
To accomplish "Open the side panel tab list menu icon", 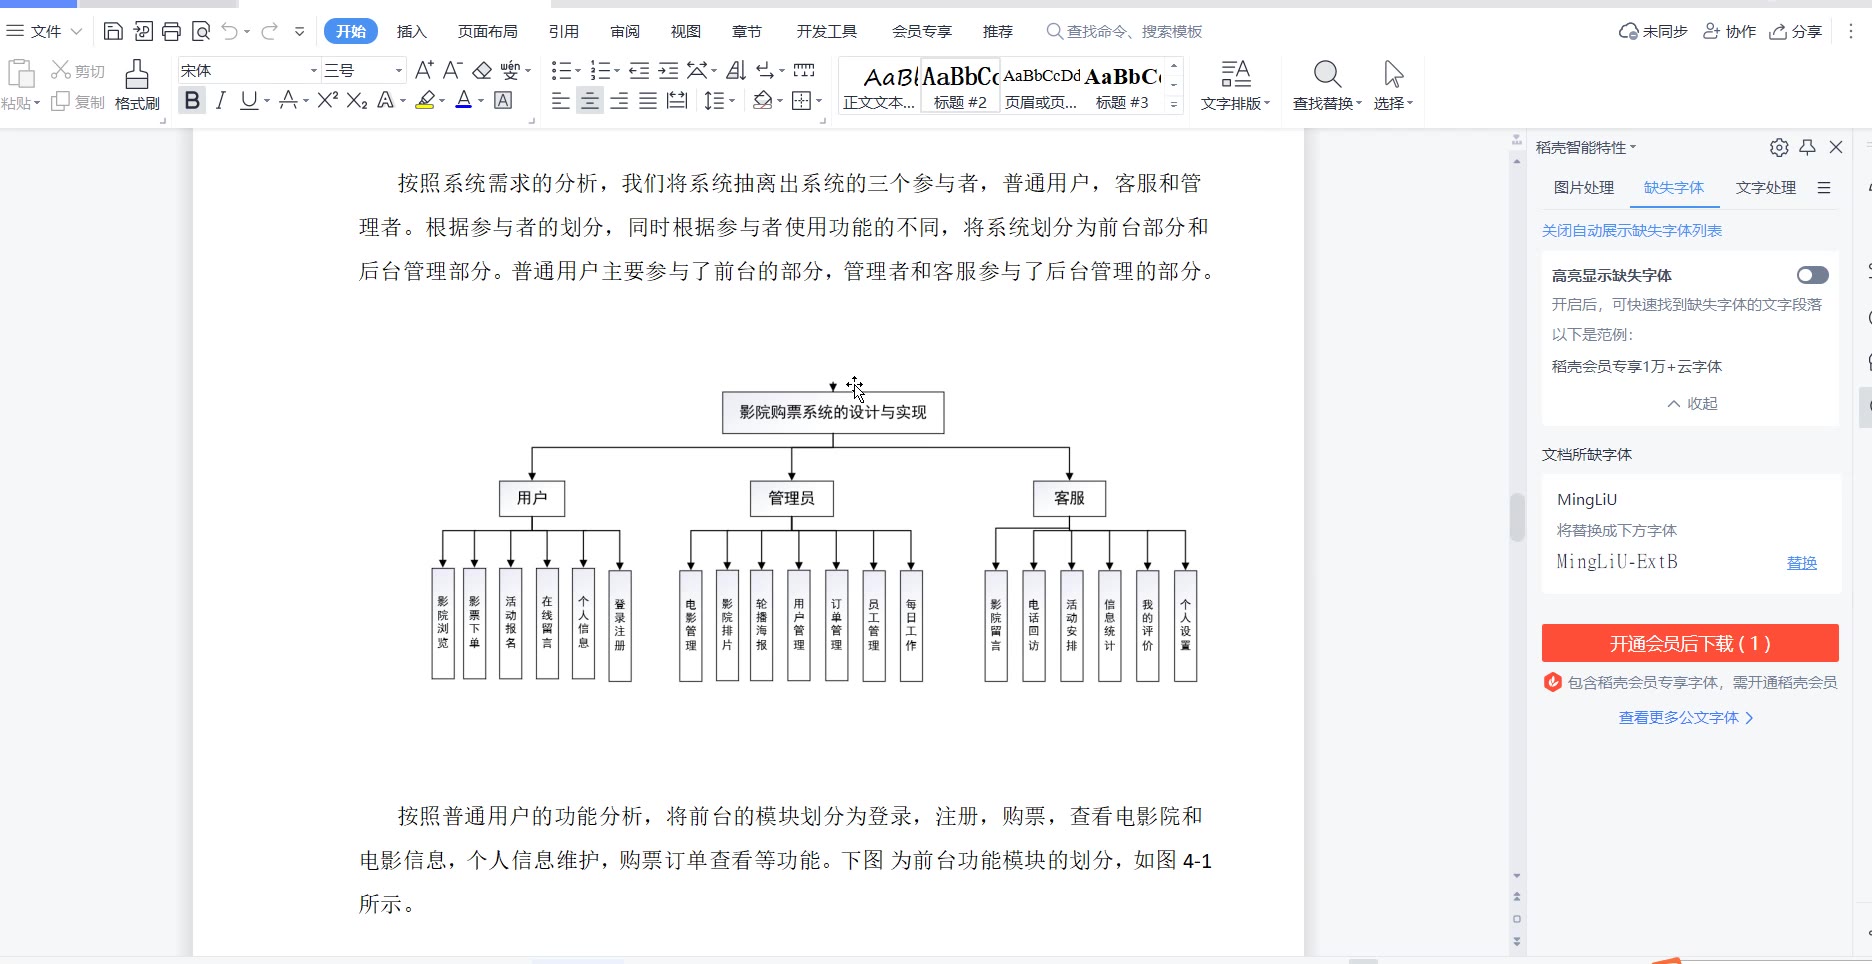I will click(1824, 188).
